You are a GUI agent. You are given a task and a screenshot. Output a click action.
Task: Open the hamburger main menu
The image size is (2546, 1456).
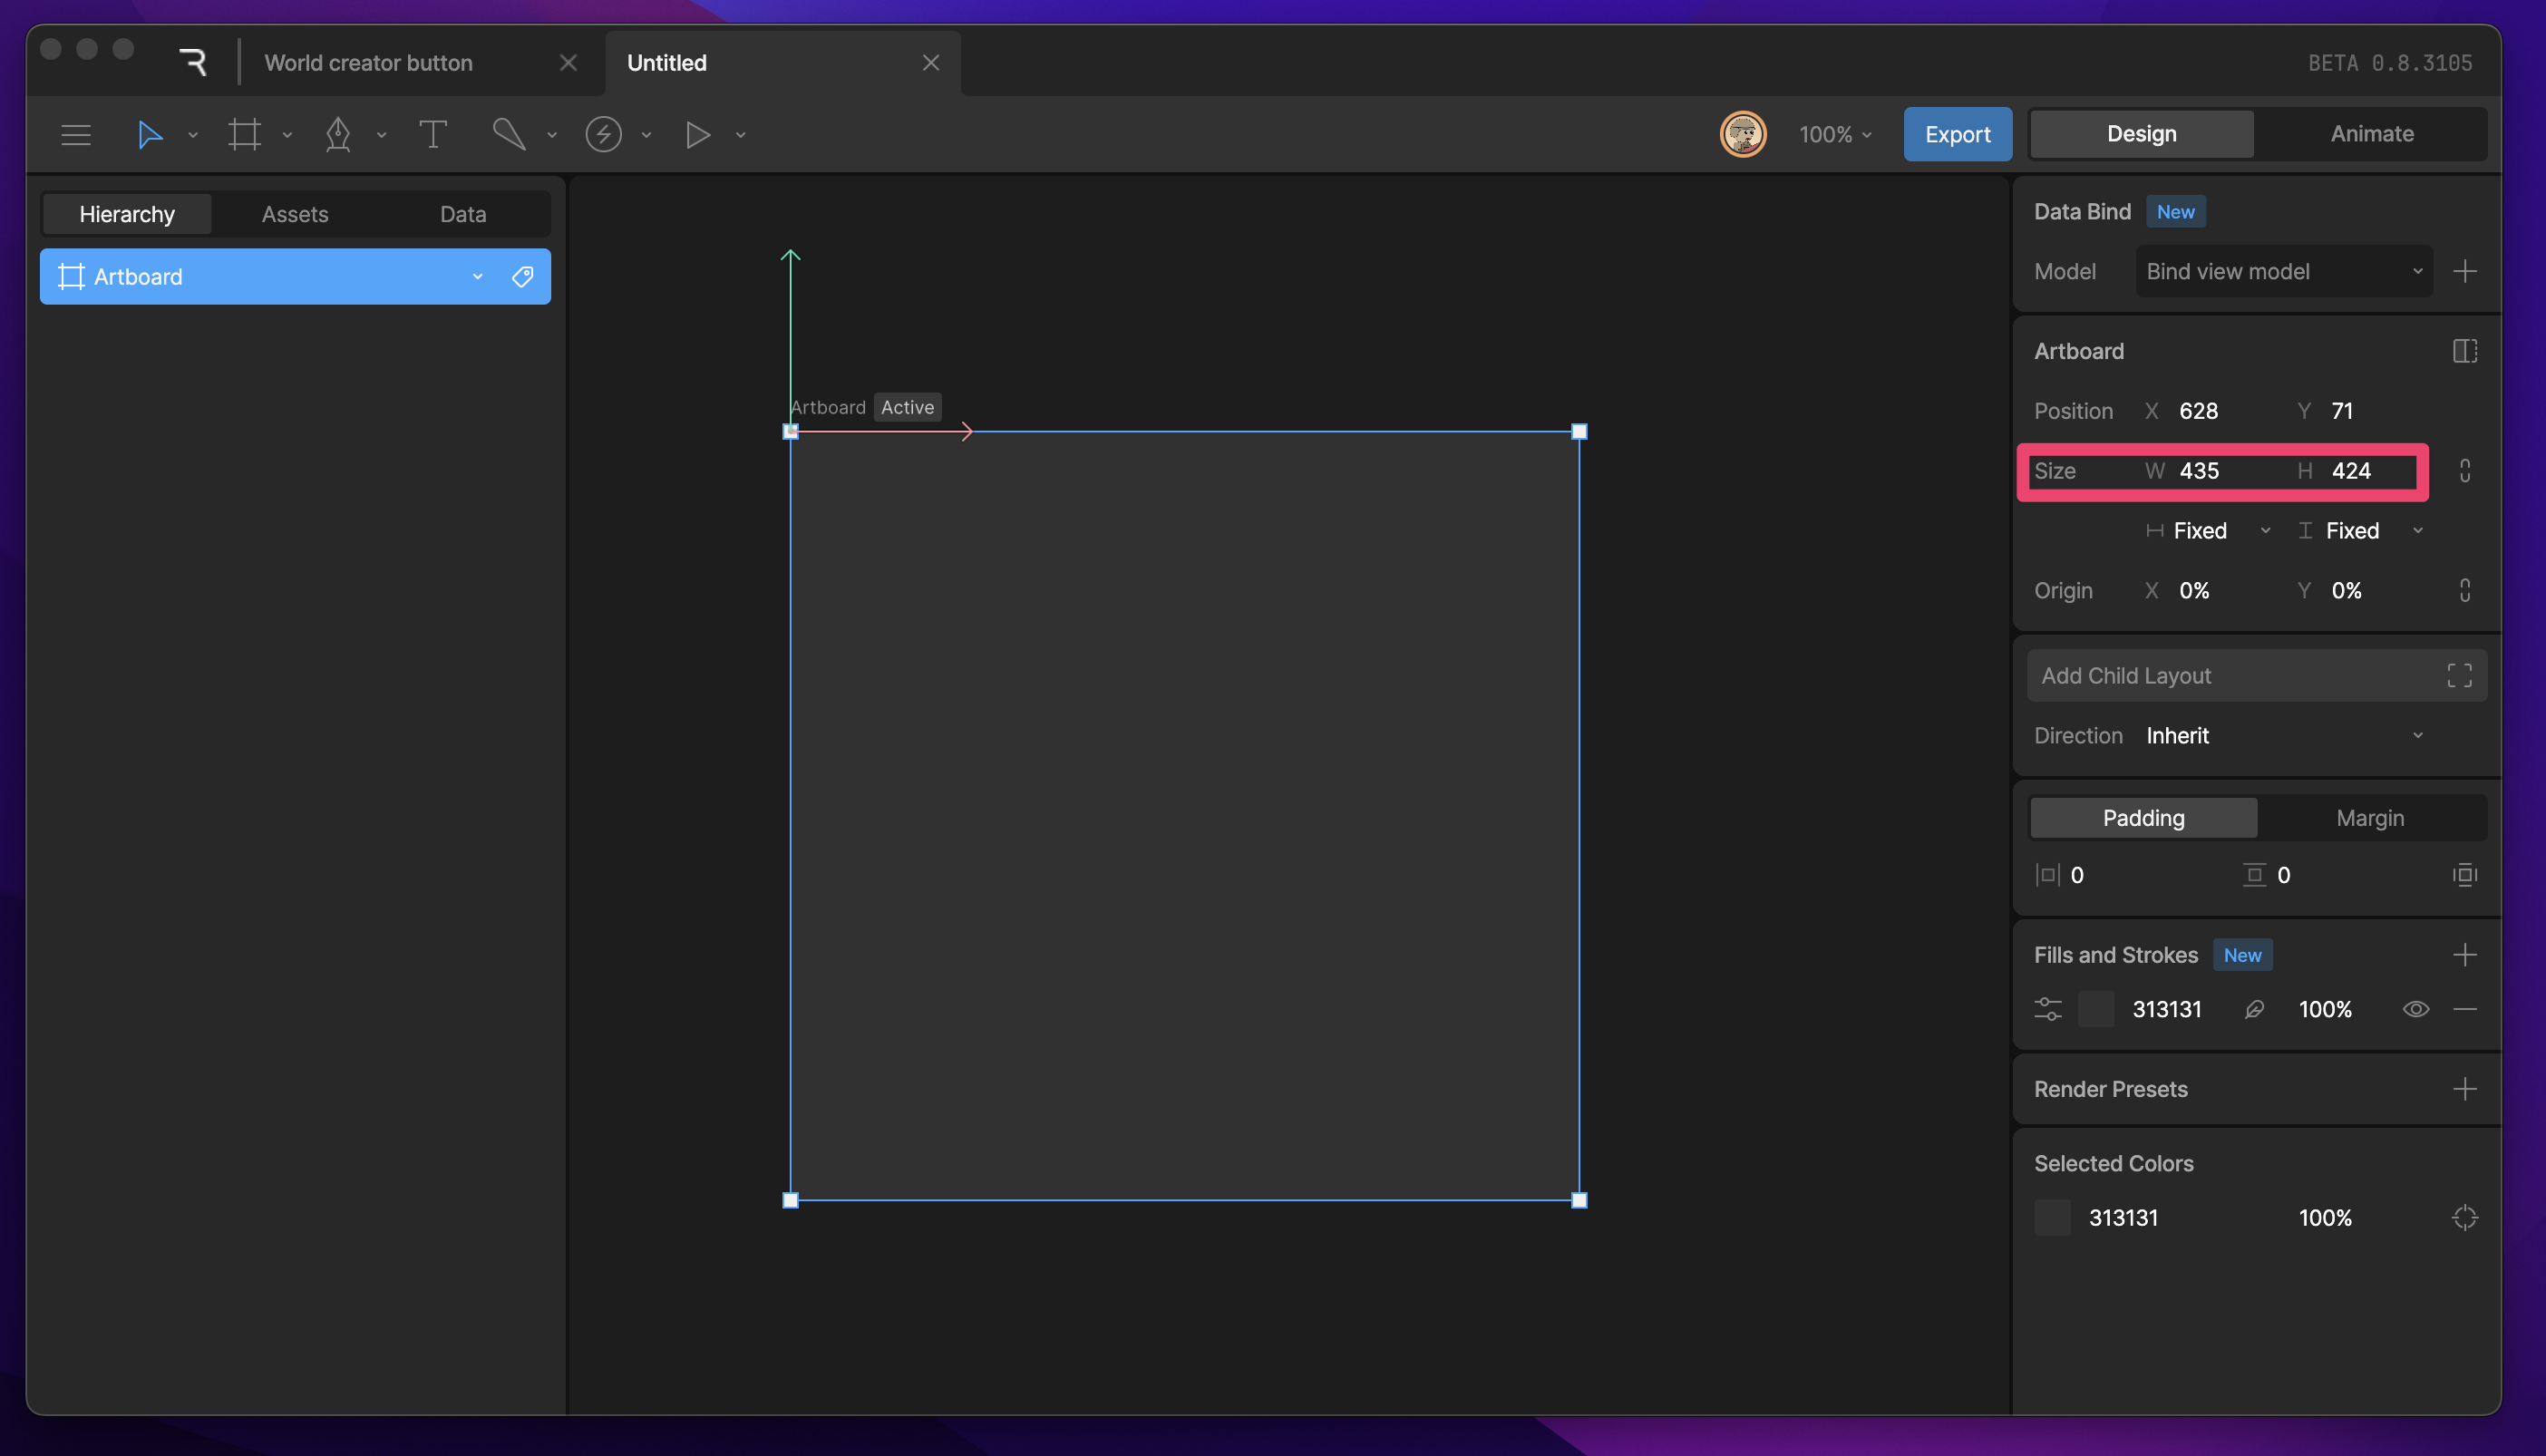click(76, 134)
